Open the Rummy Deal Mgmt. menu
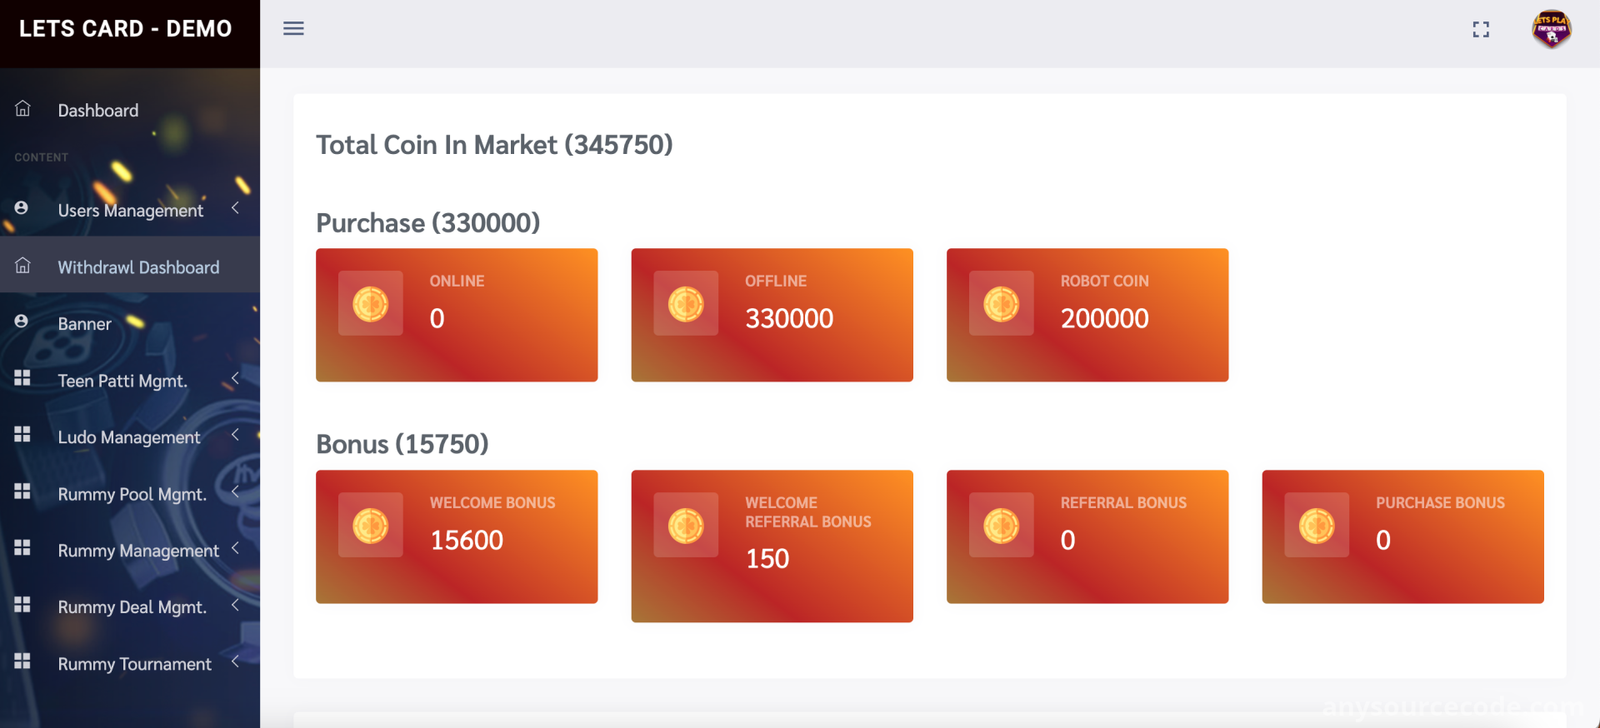This screenshot has height=728, width=1600. tap(130, 606)
